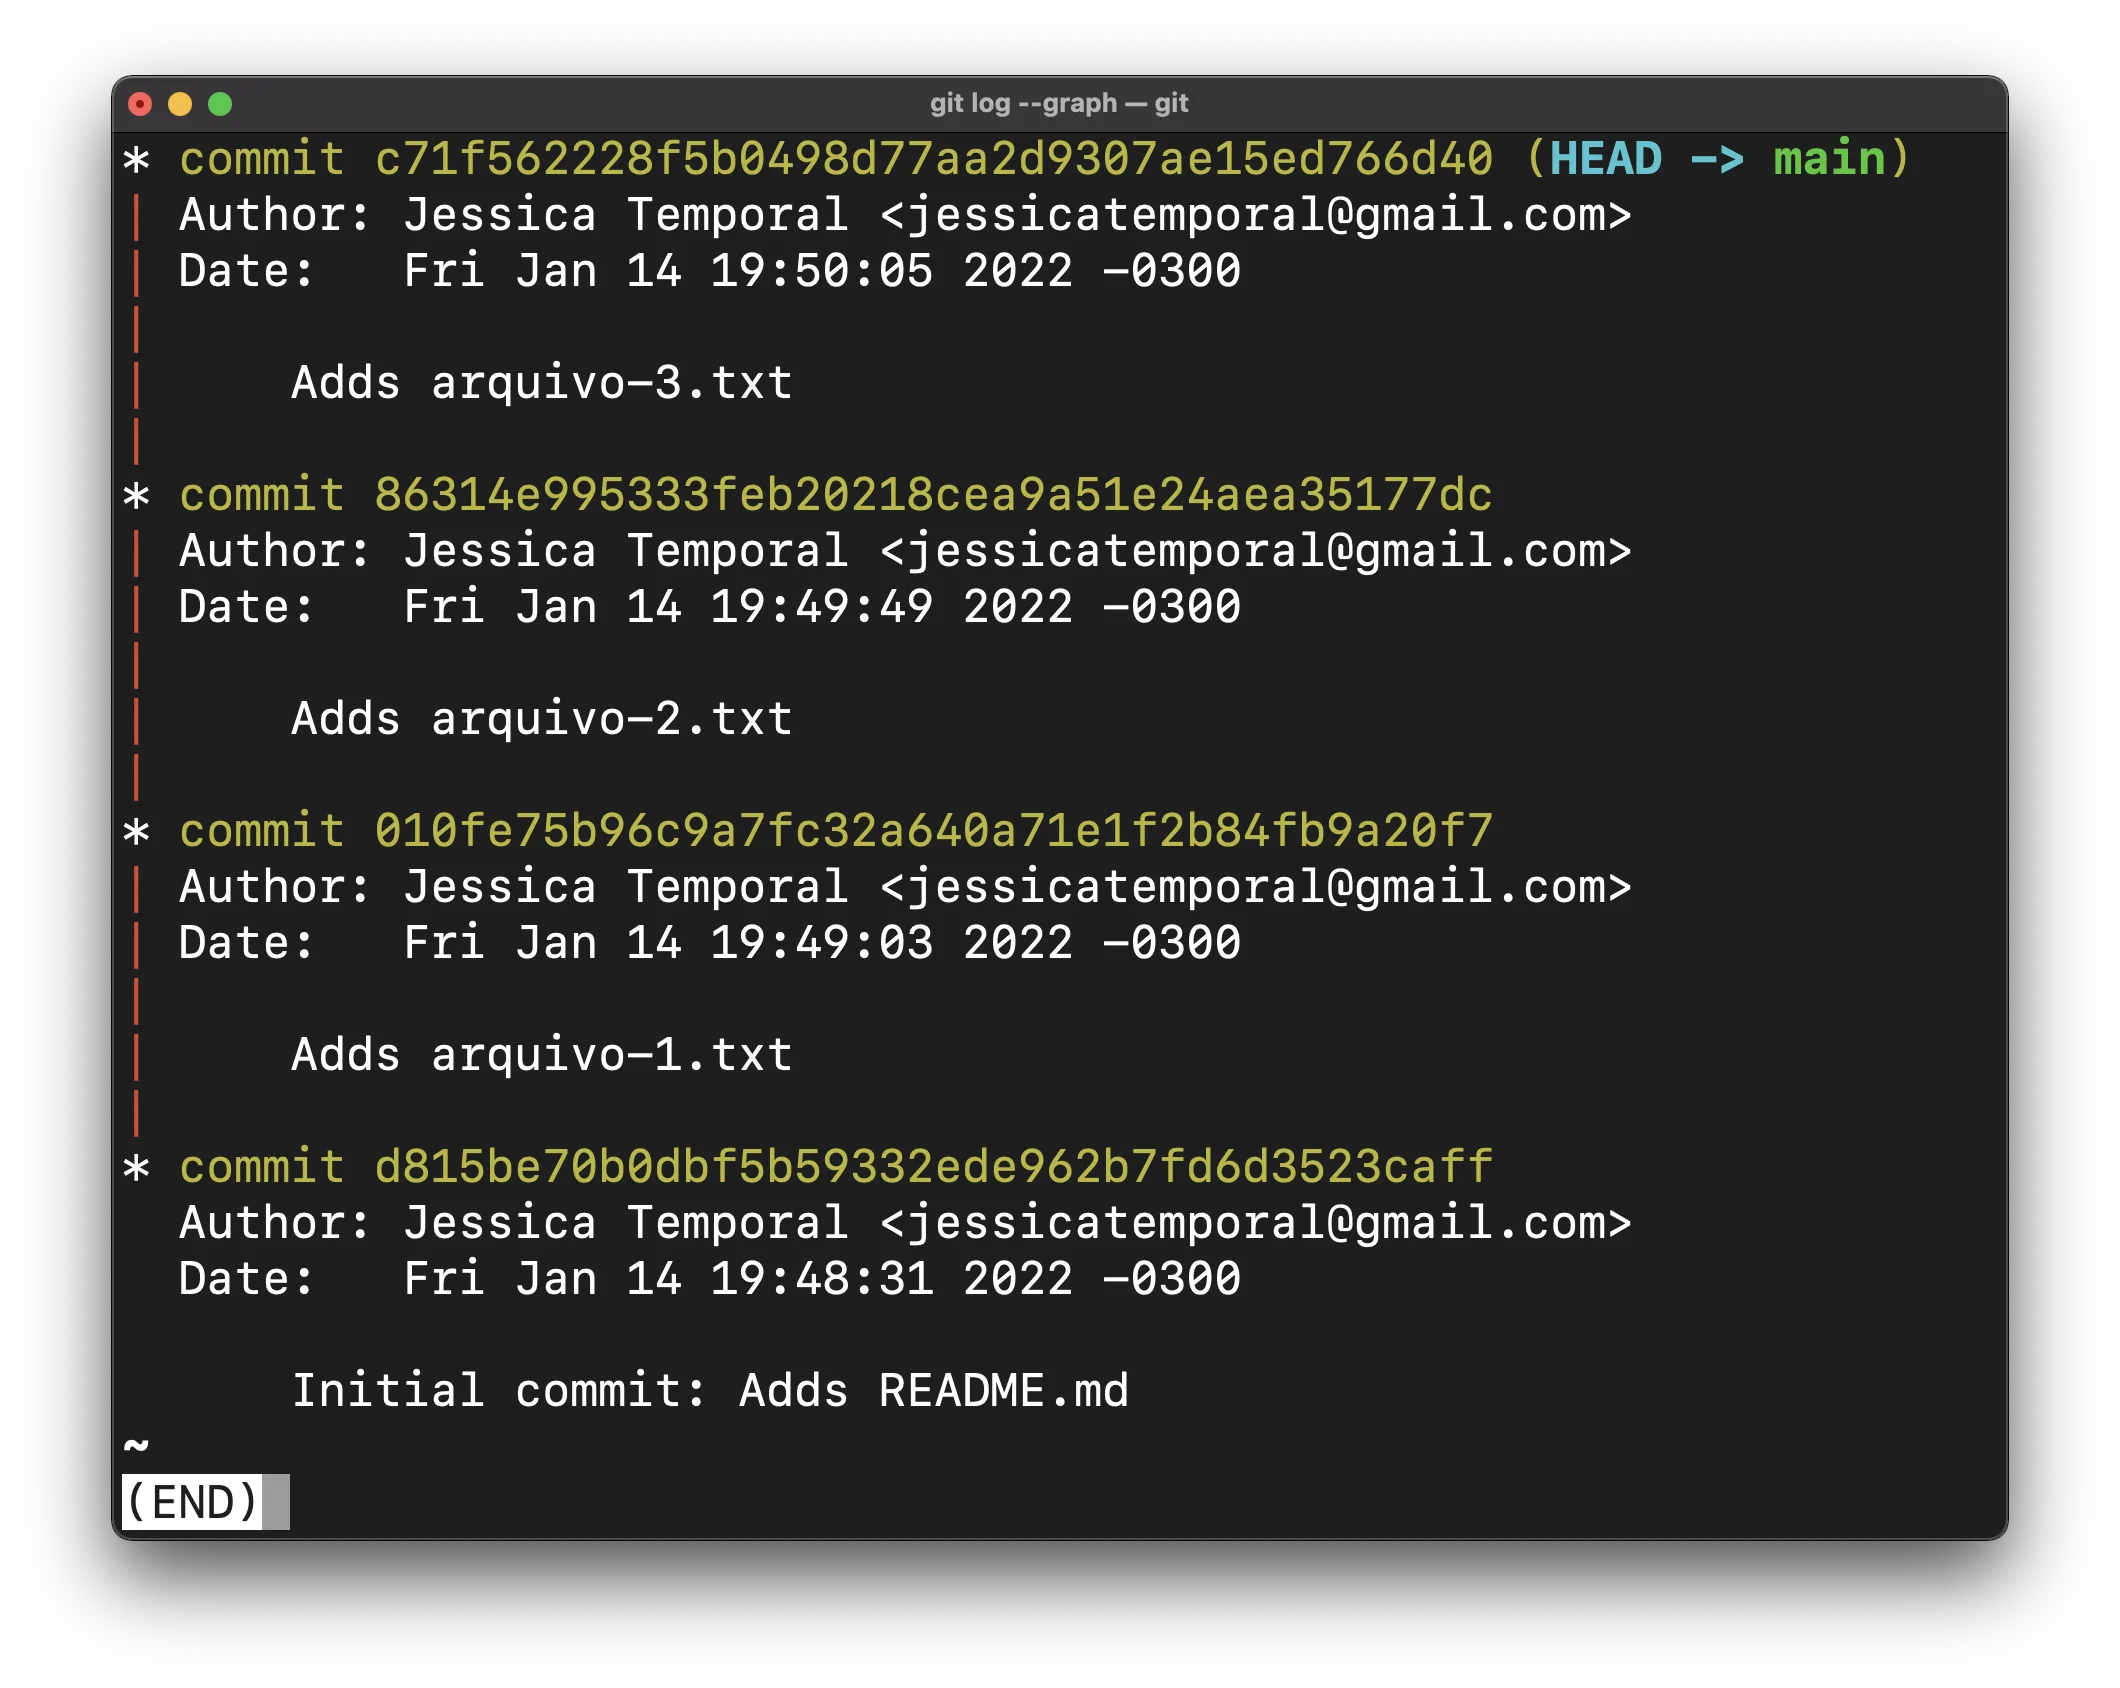Click the 'Adds arquivo-2.txt' commit message

coord(541,719)
